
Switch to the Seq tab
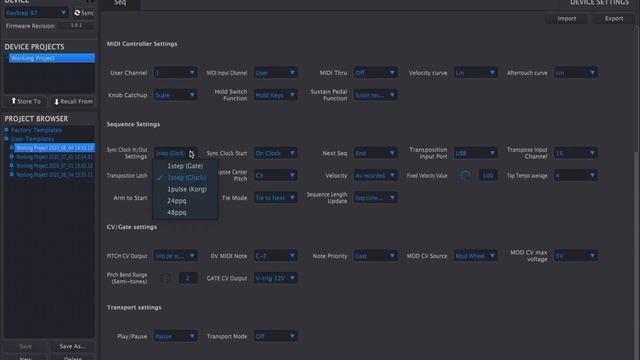point(120,3)
